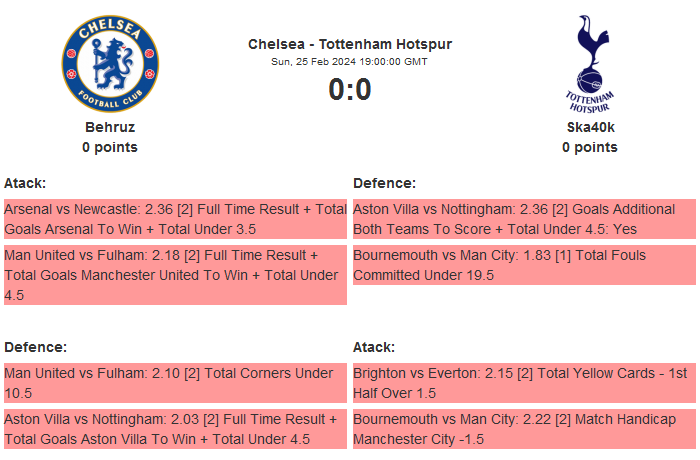Select the Man United vs Fulham corners bet
The width and height of the screenshot is (700, 460).
pyautogui.click(x=175, y=383)
